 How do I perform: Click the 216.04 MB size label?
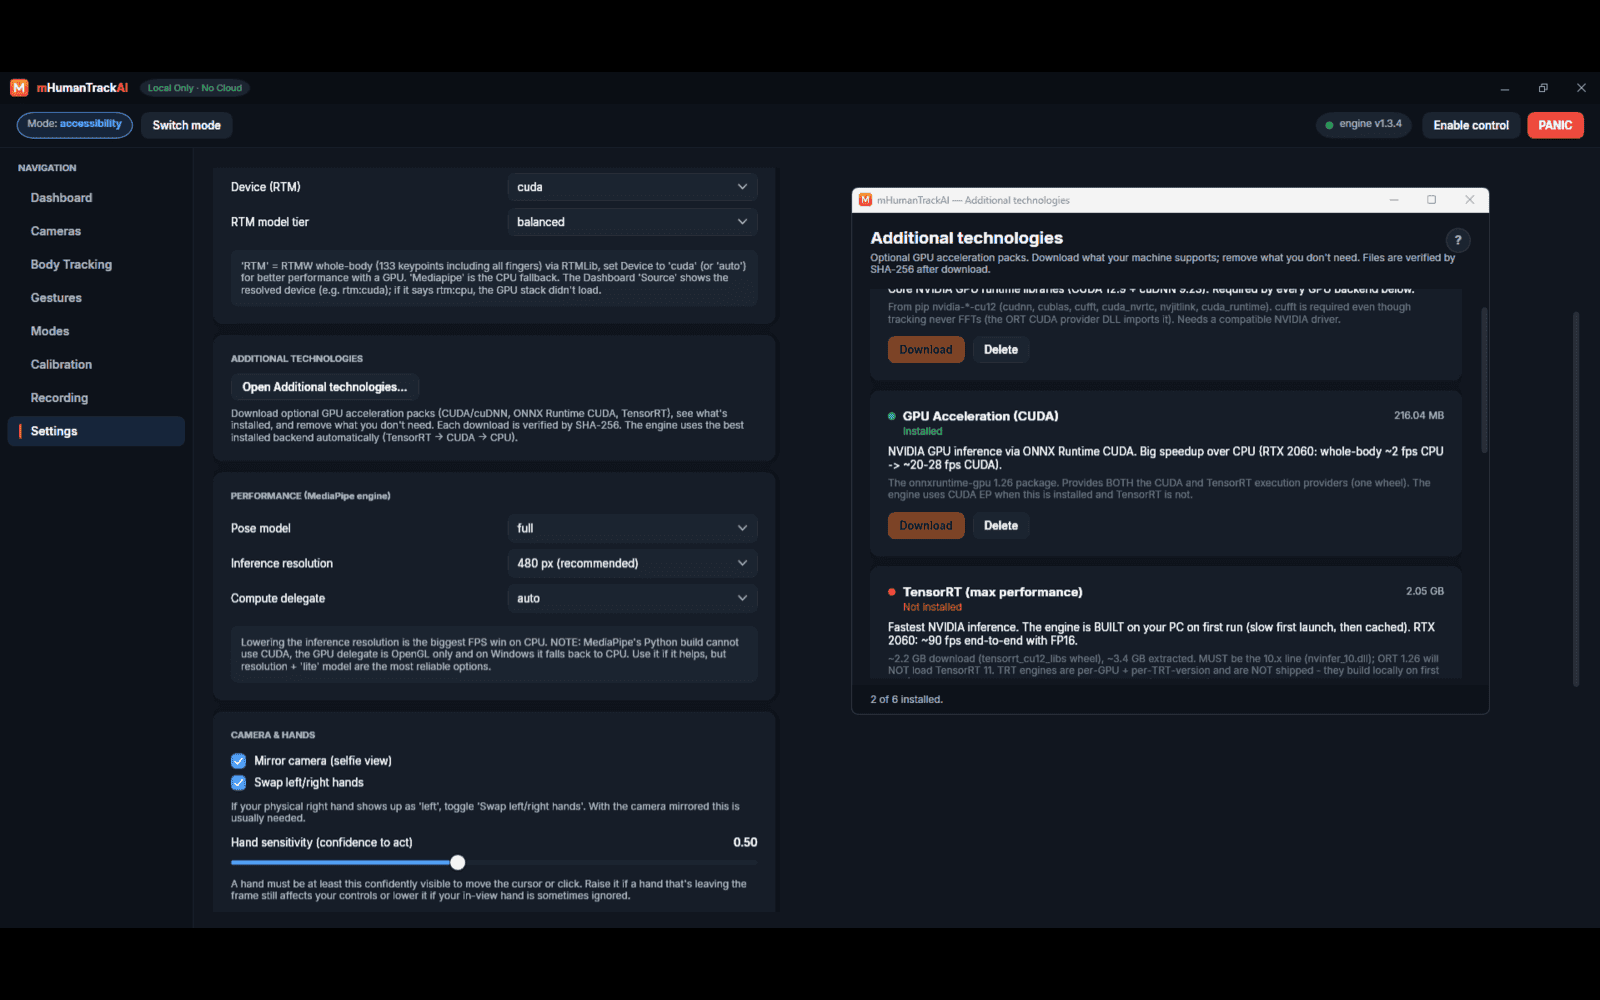[1419, 415]
